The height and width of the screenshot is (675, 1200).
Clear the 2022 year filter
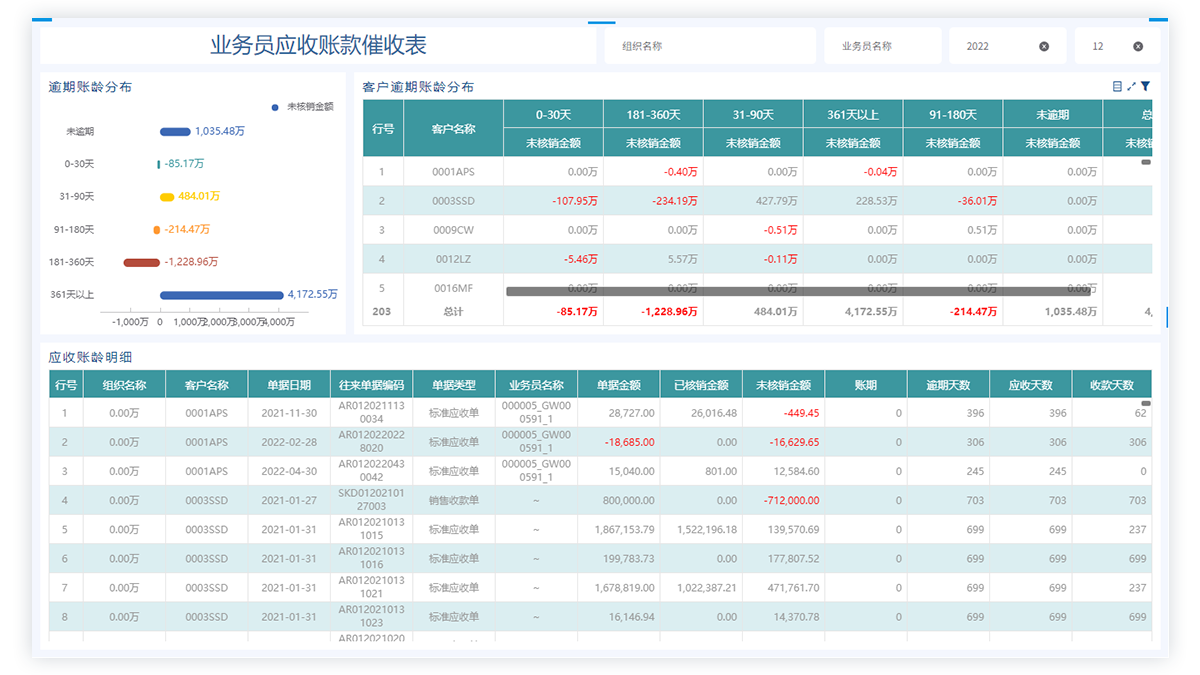[x=1044, y=46]
